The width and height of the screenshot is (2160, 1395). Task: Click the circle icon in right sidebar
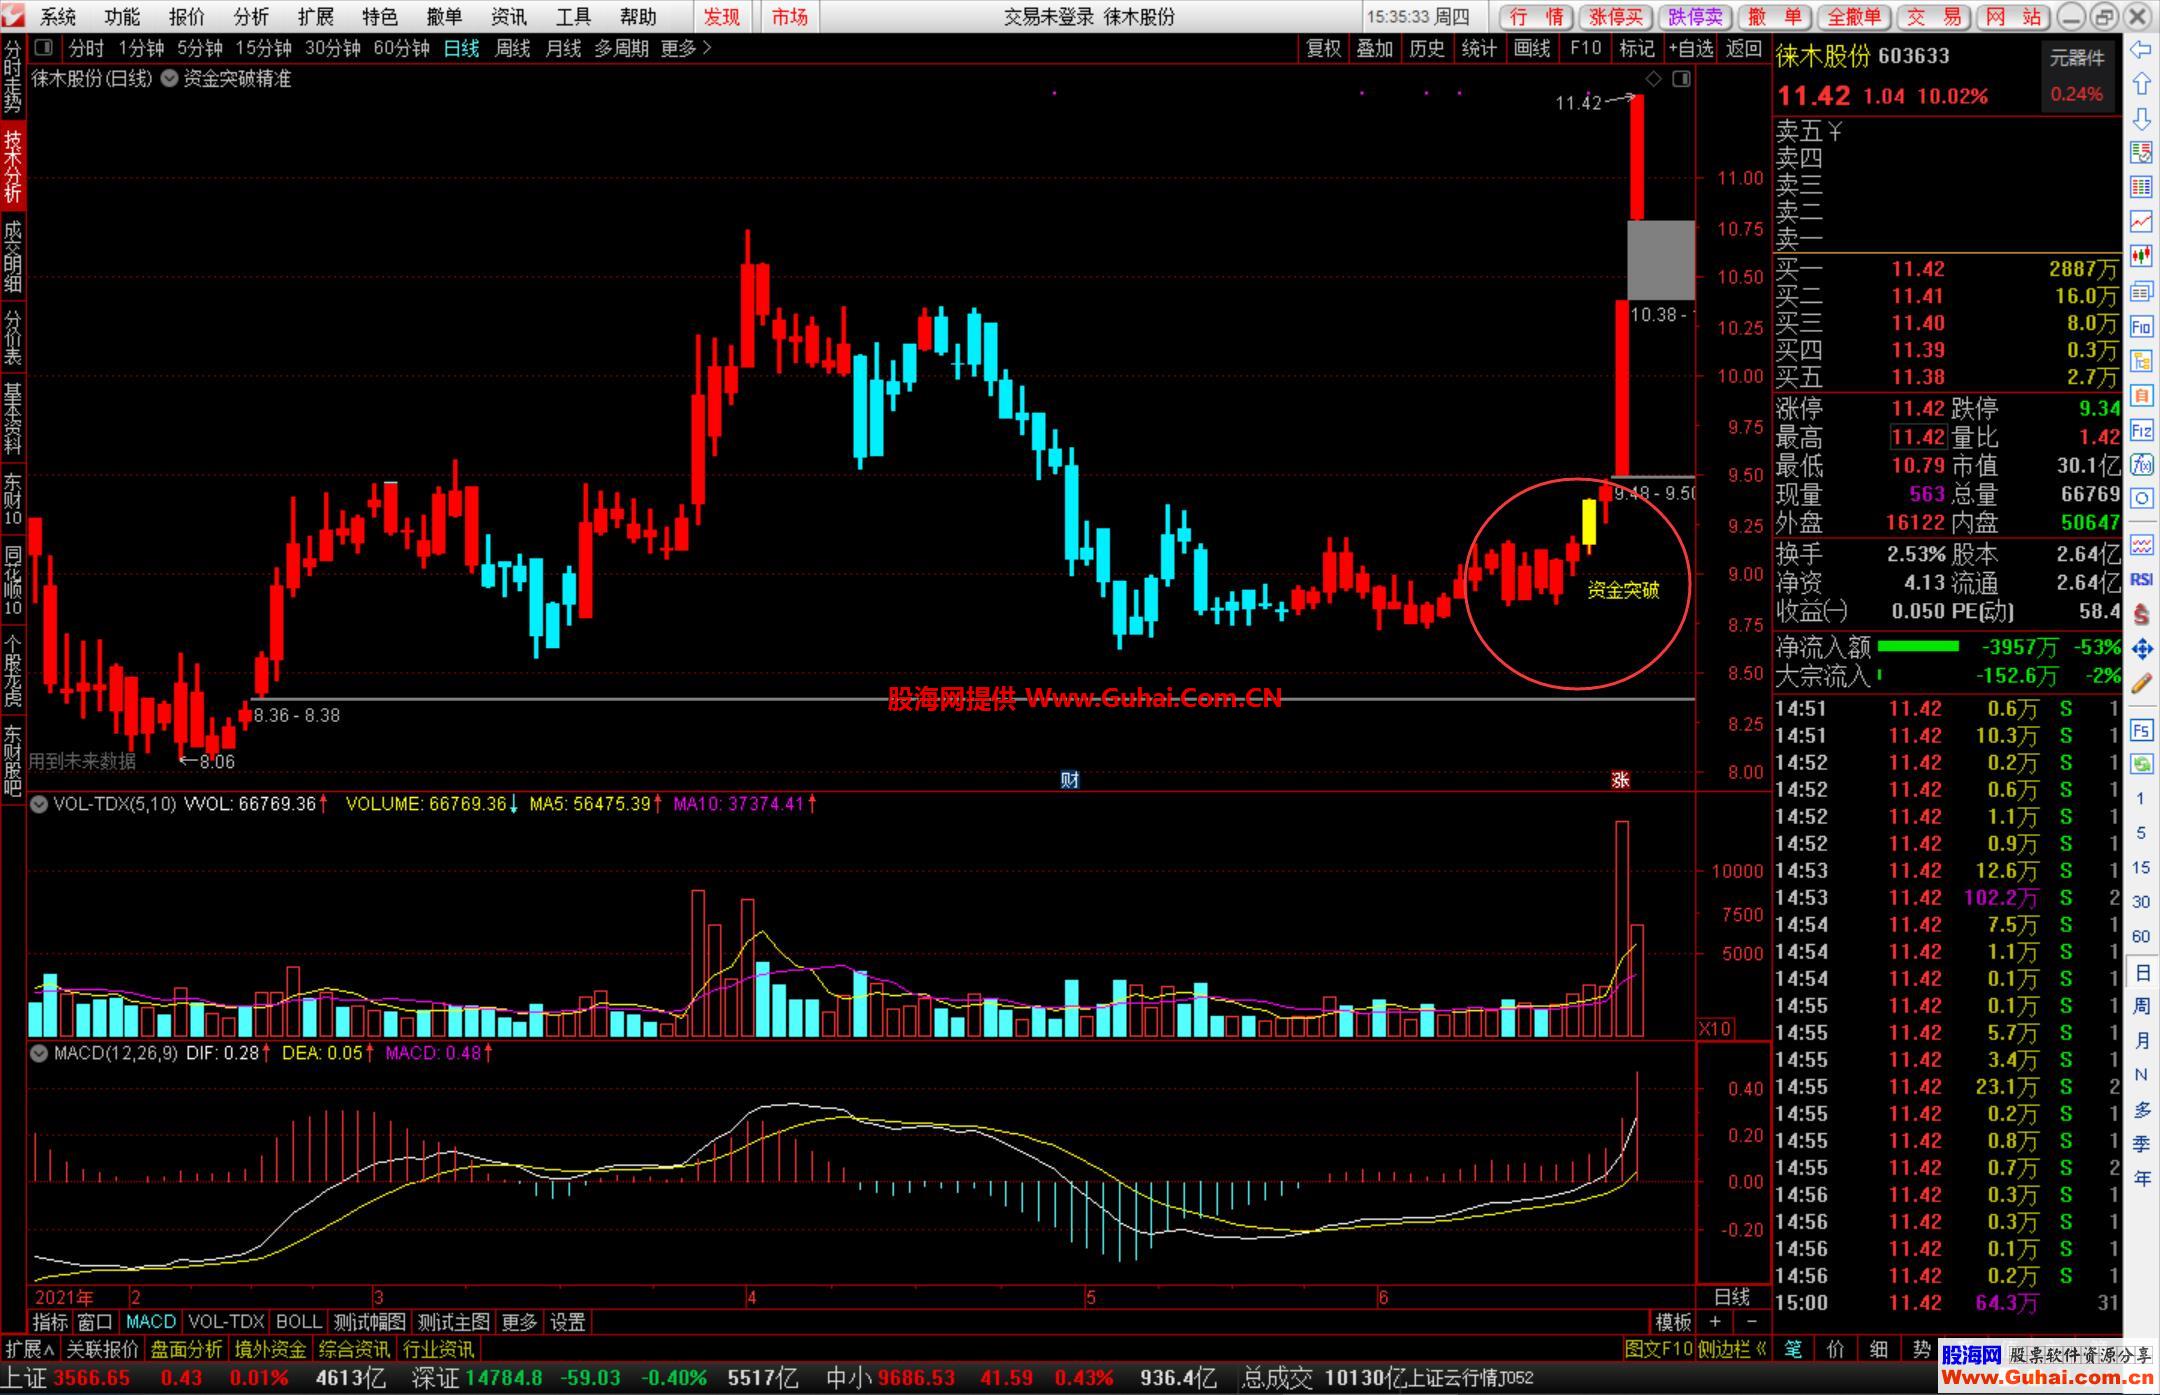(2141, 499)
